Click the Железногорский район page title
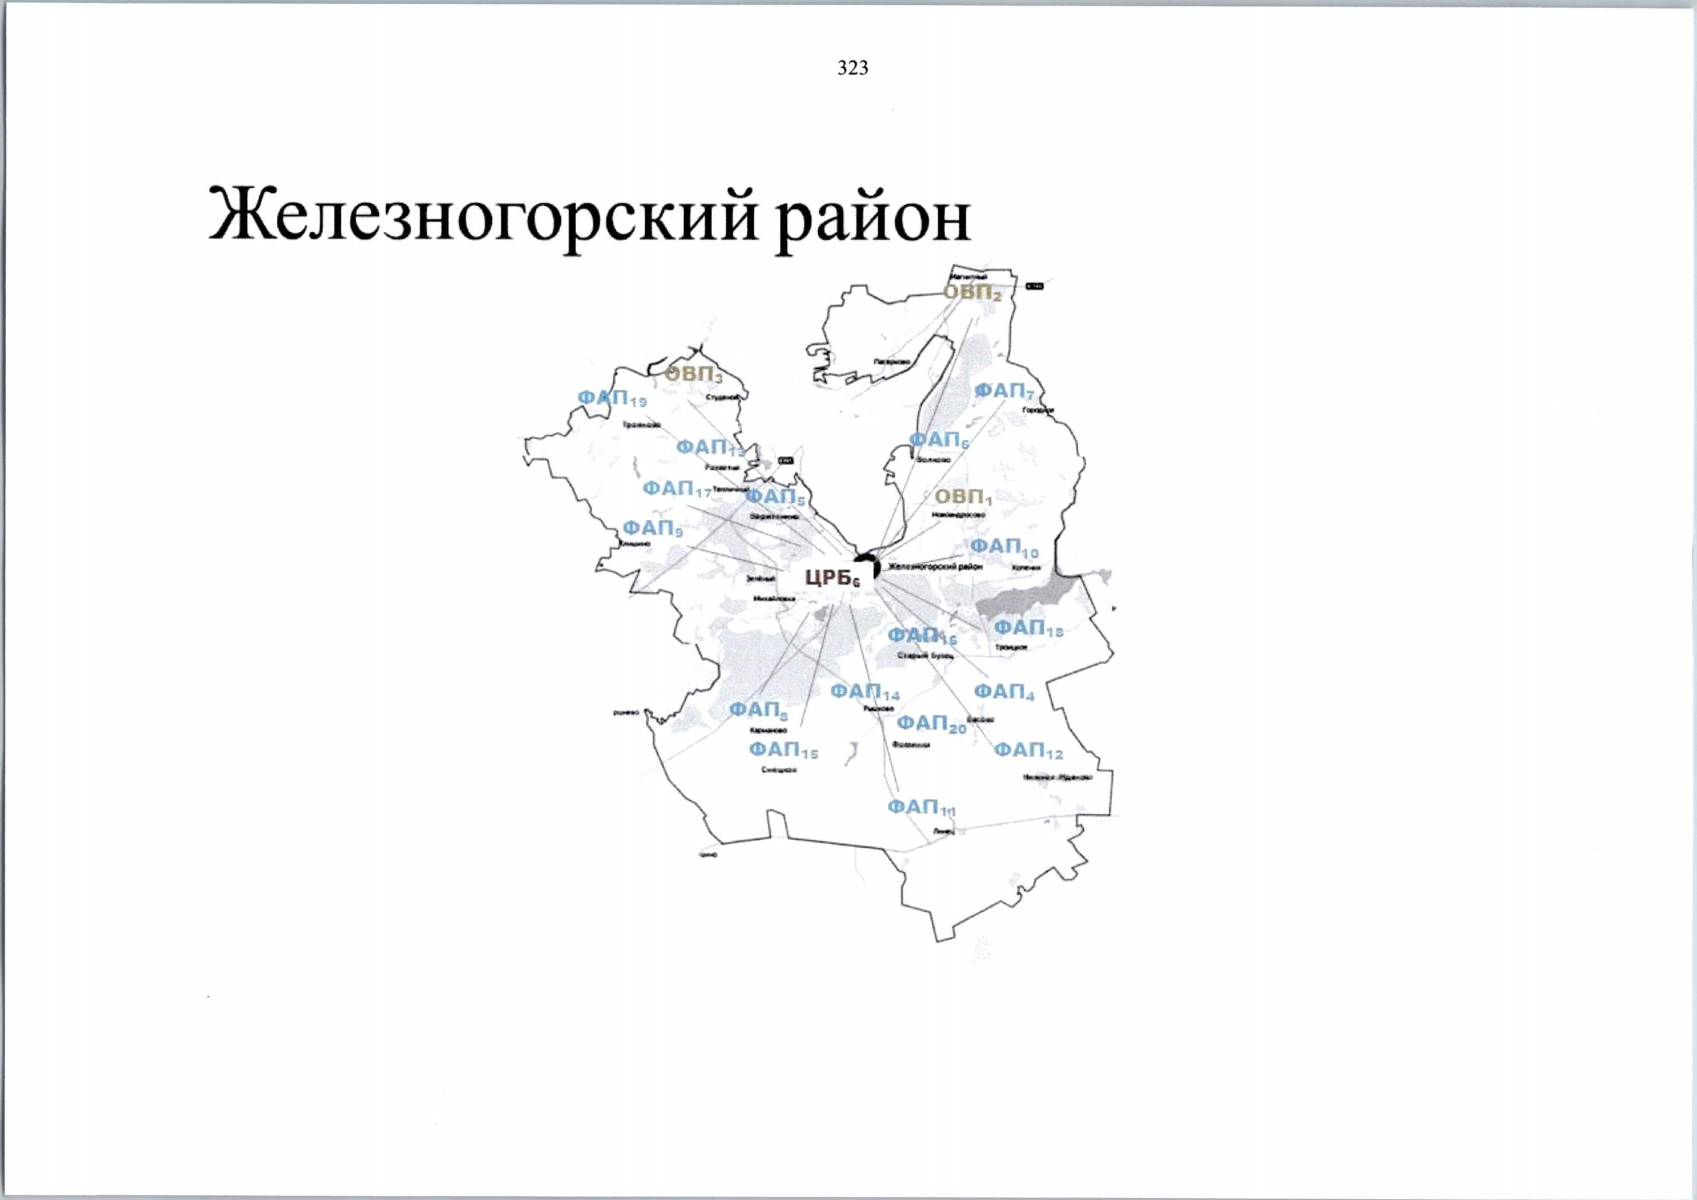This screenshot has height=1200, width=1697. (x=588, y=213)
